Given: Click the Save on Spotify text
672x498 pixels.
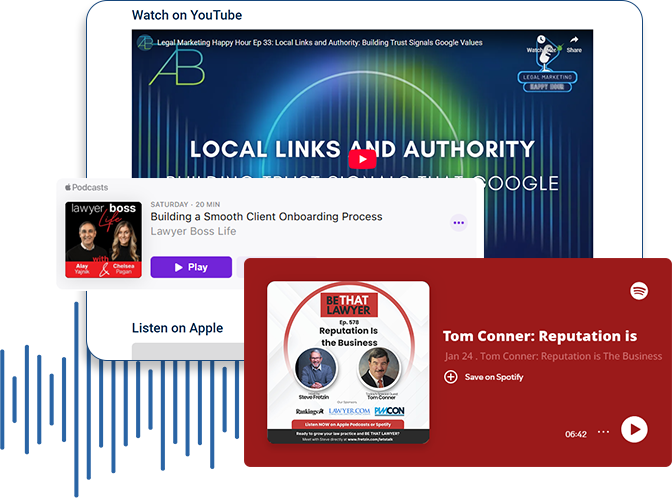Looking at the screenshot, I should 493,377.
